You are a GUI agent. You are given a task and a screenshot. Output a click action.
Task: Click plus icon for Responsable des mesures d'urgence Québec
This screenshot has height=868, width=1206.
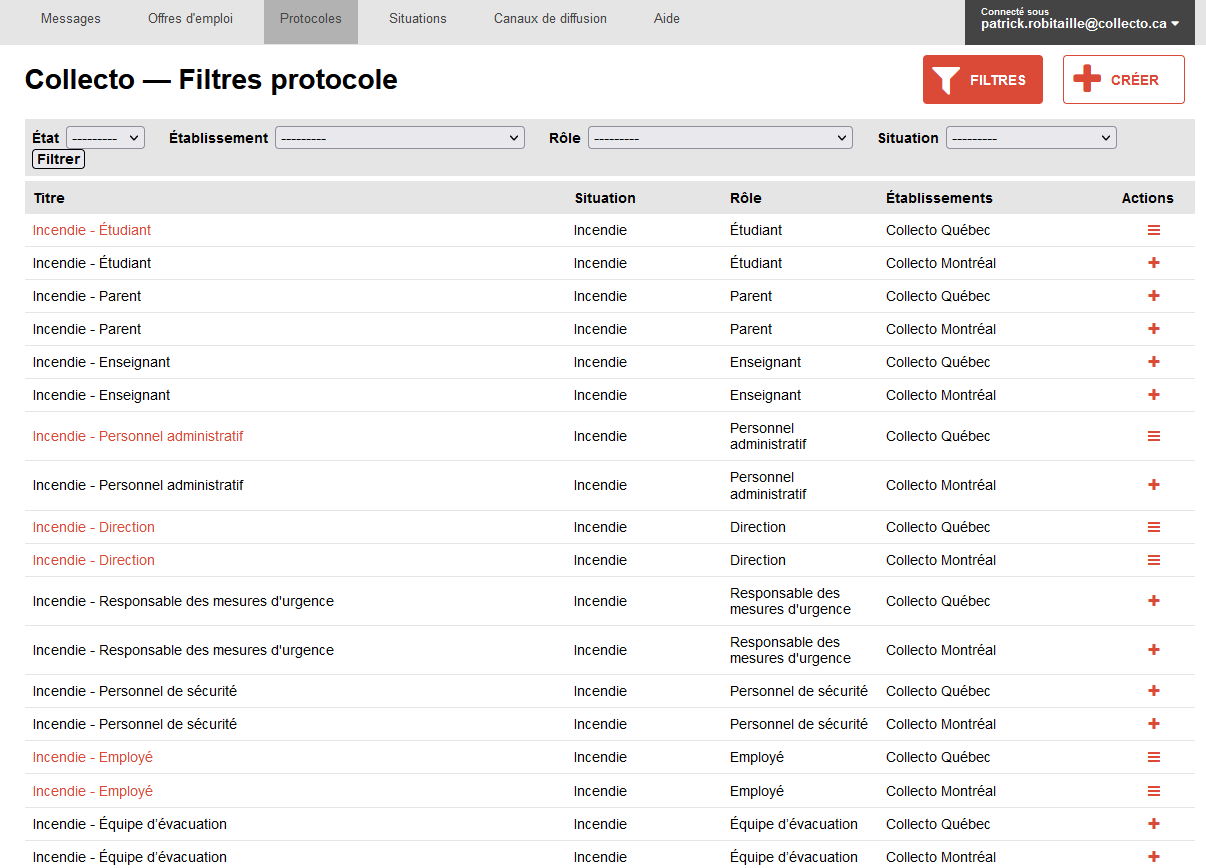pos(1153,601)
